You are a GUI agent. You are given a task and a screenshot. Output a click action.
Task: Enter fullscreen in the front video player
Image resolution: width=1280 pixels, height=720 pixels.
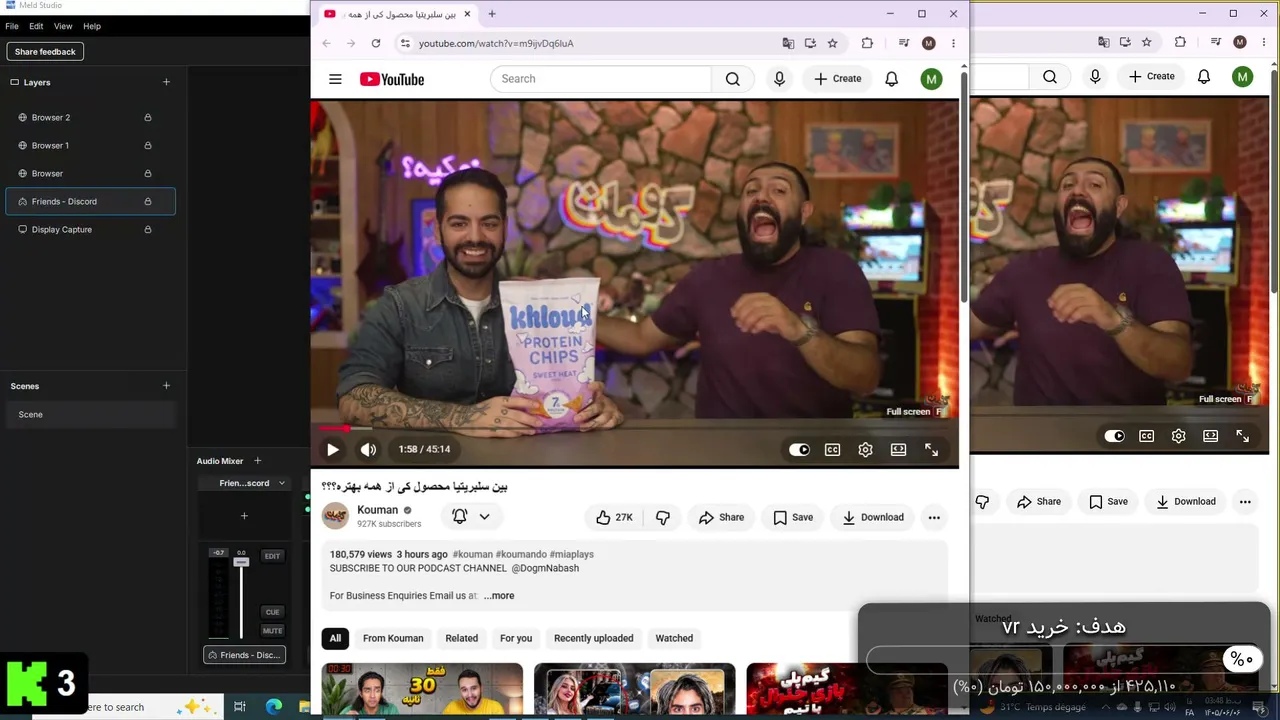931,450
